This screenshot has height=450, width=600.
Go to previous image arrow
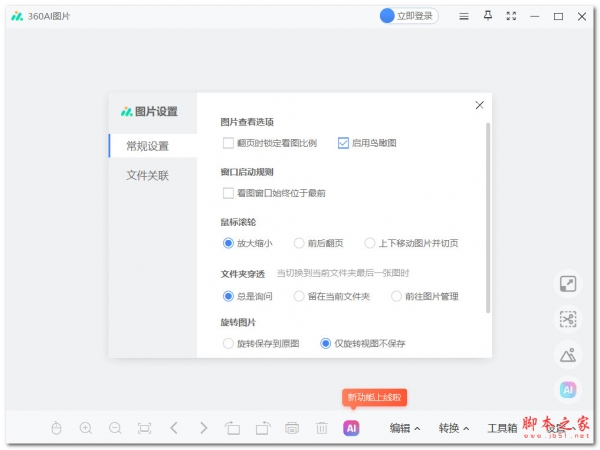pyautogui.click(x=174, y=428)
